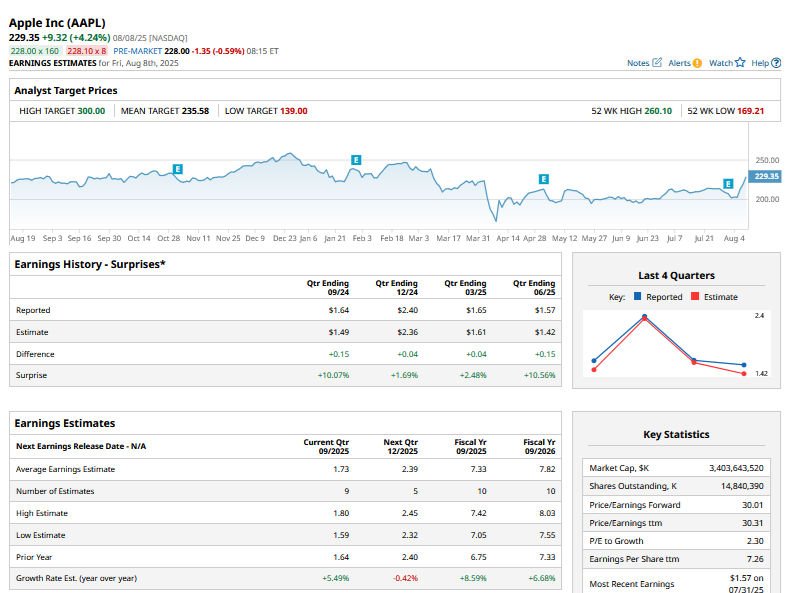This screenshot has height=593, width=794.
Task: Click the earnings marker E near Apr 28
Action: pyautogui.click(x=543, y=179)
